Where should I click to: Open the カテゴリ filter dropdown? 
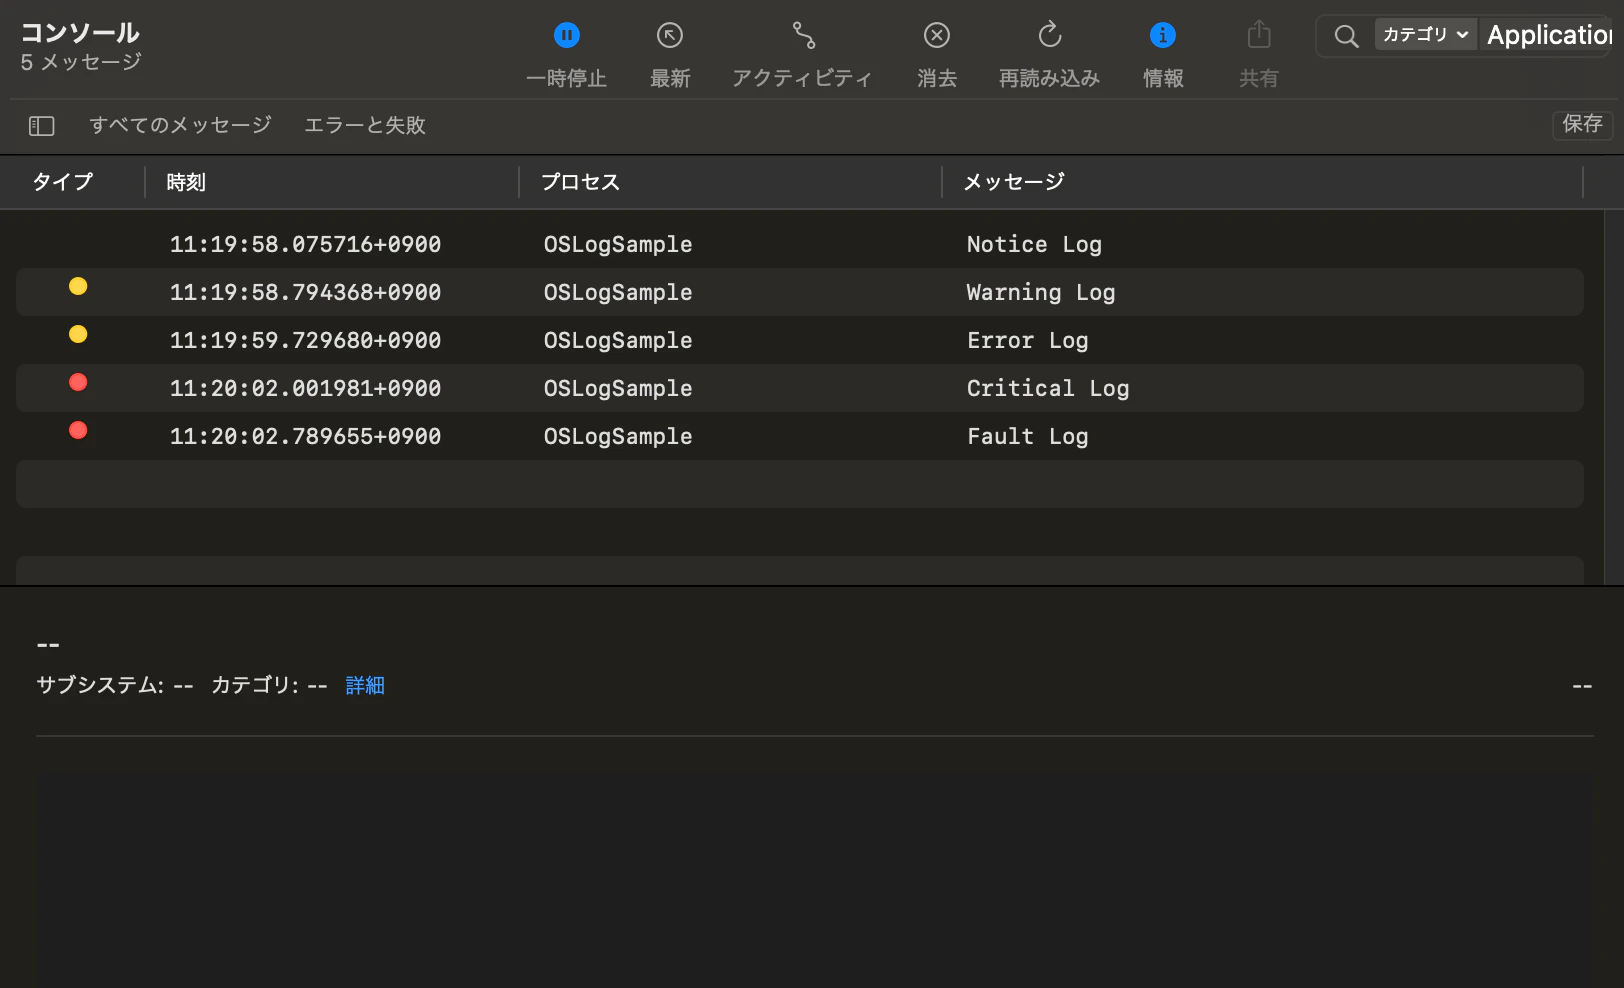click(1425, 35)
